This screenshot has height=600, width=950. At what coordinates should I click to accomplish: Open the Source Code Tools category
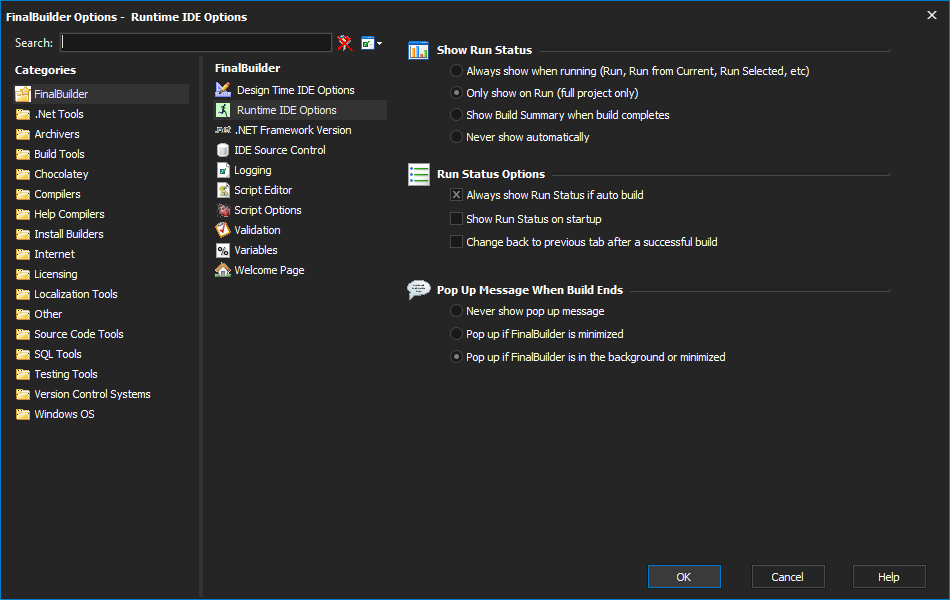[79, 334]
